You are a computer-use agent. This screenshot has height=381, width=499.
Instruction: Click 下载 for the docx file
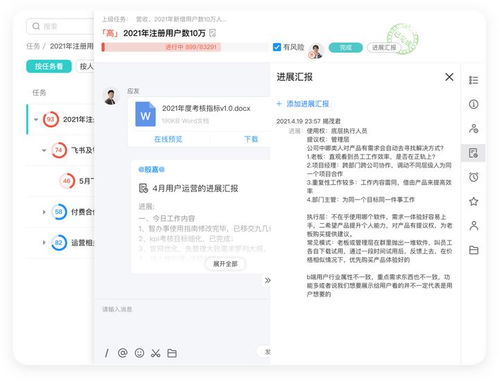[x=251, y=139]
